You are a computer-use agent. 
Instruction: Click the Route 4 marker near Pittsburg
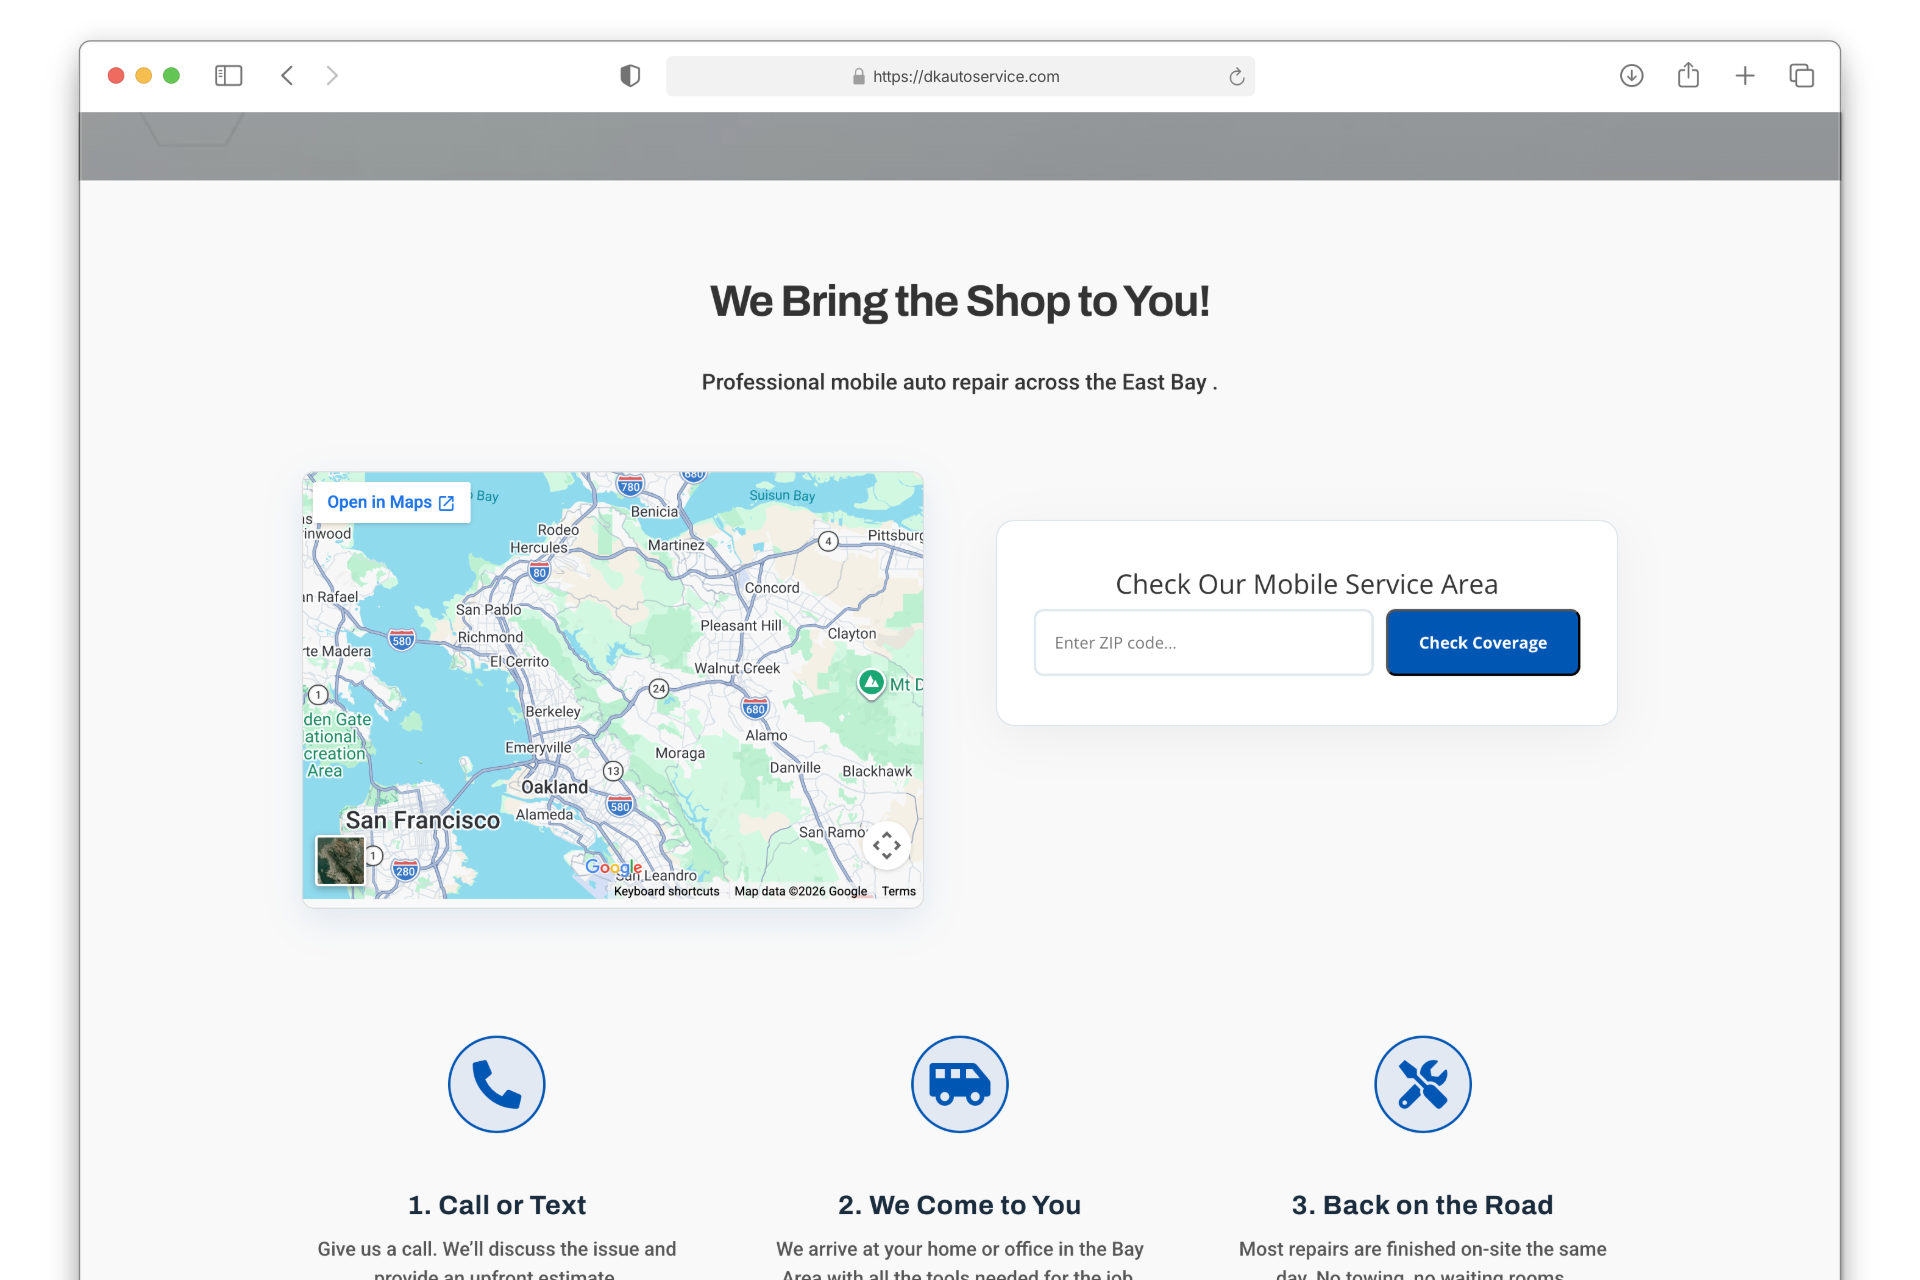828,541
